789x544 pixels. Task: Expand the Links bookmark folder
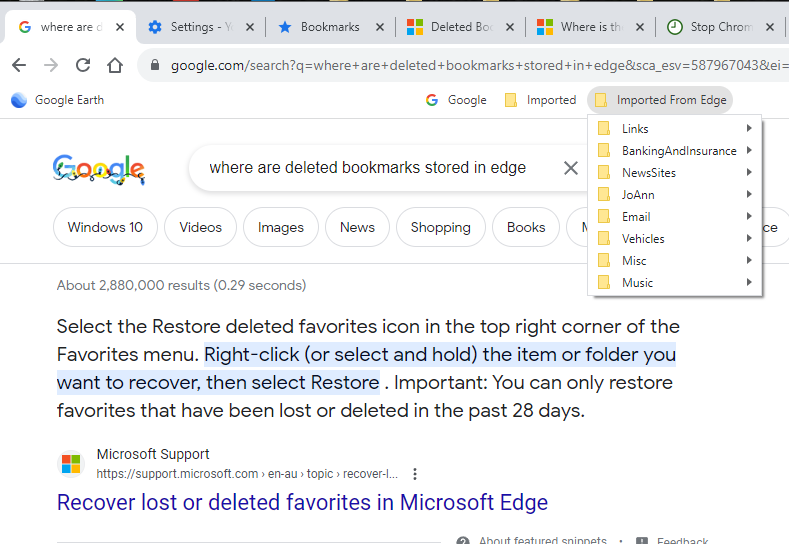point(674,129)
